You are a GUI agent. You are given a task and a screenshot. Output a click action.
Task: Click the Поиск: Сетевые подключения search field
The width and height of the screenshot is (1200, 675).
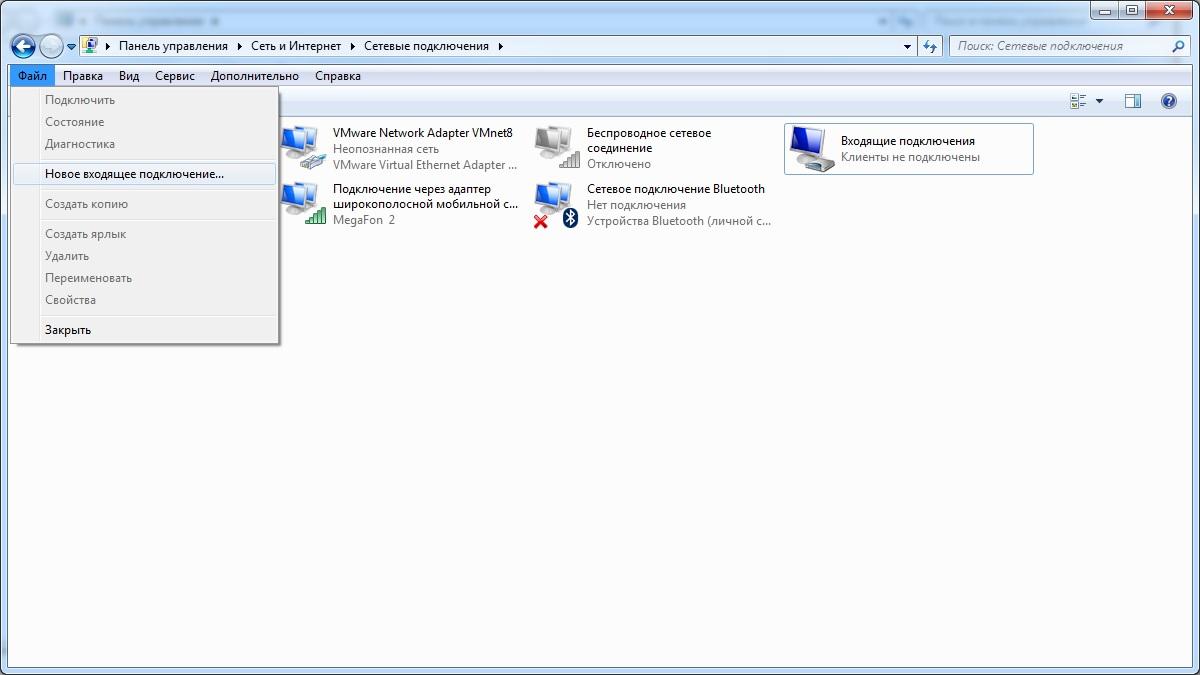[1060, 46]
